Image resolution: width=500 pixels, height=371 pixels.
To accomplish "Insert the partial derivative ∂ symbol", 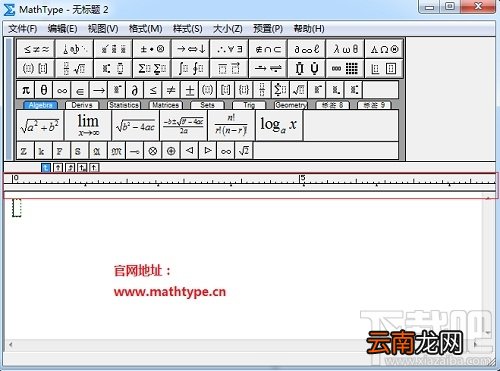I will 135,90.
